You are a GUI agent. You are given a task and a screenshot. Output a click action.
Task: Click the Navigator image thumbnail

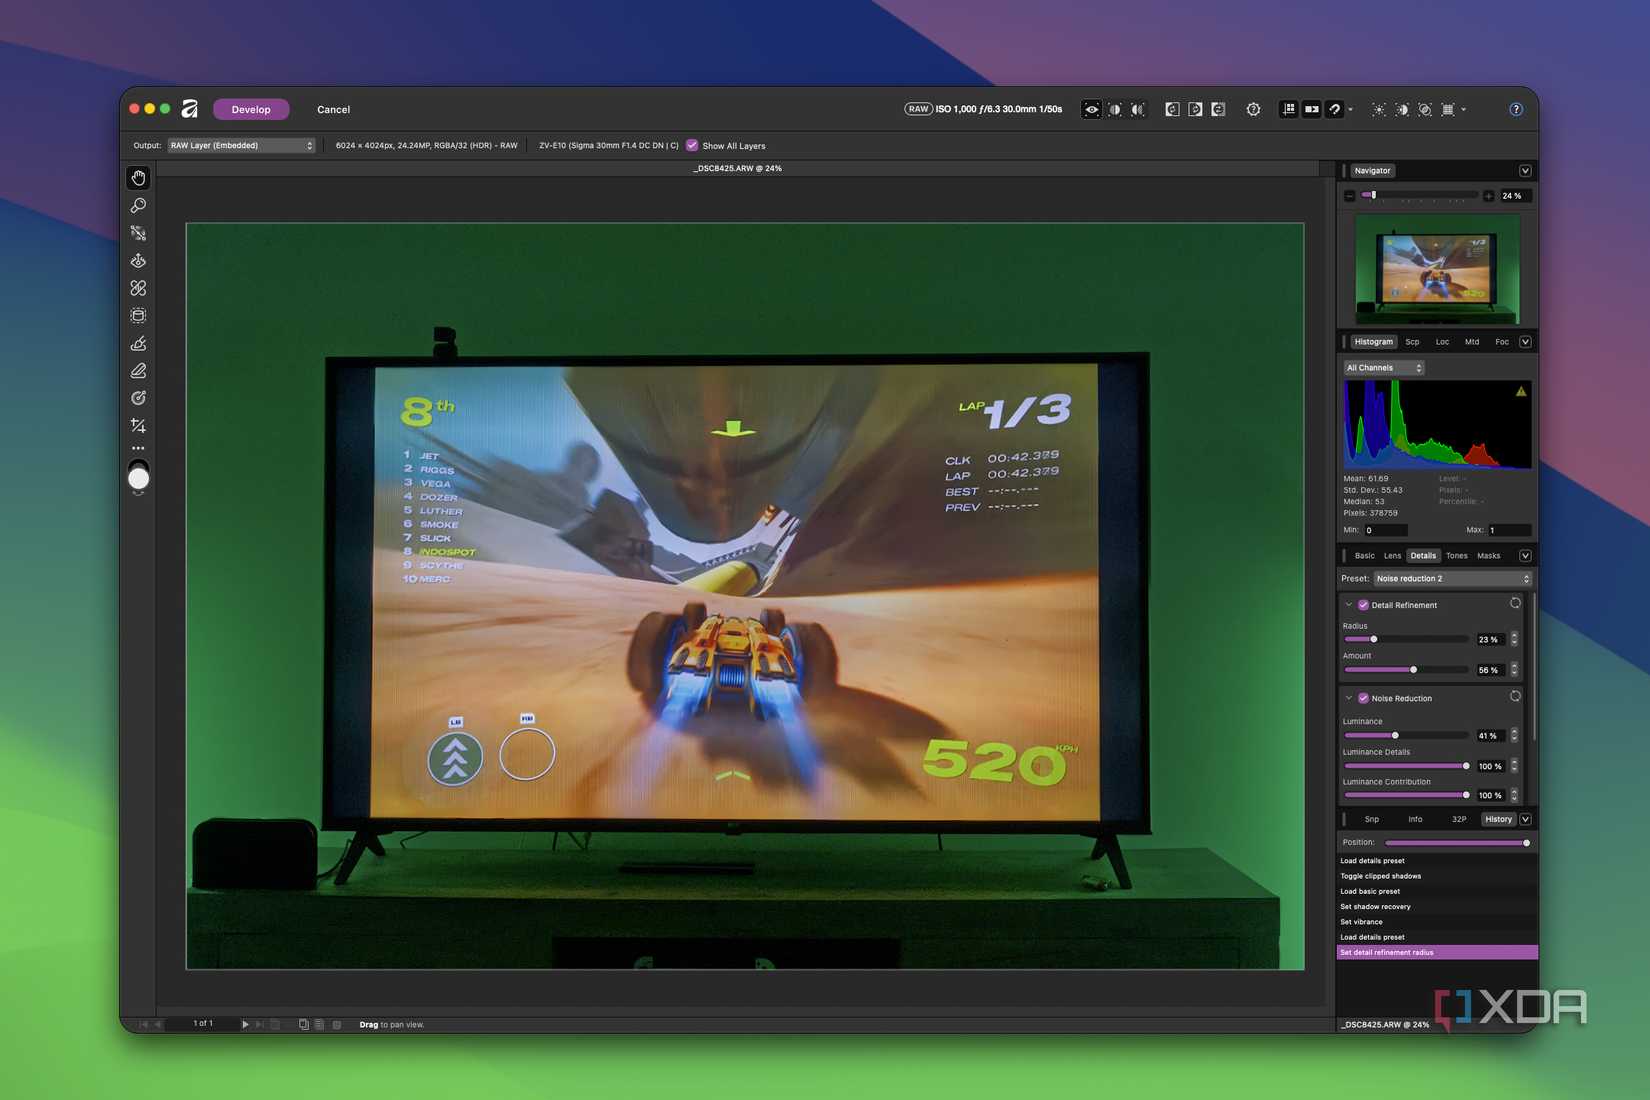pyautogui.click(x=1437, y=268)
